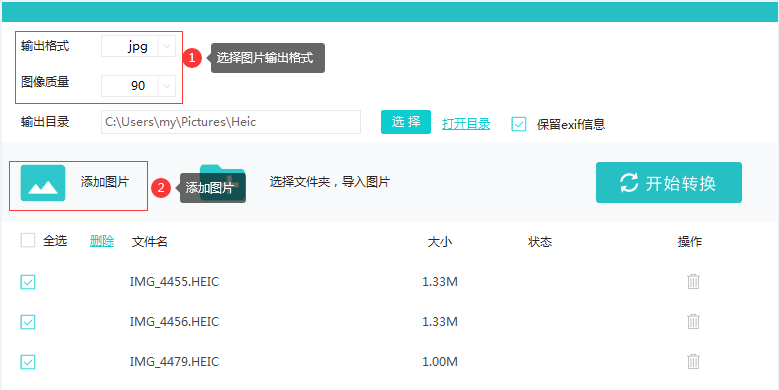Image resolution: width=779 pixels, height=390 pixels.
Task: Click the refresh icon on 开始转换
Action: 629,183
